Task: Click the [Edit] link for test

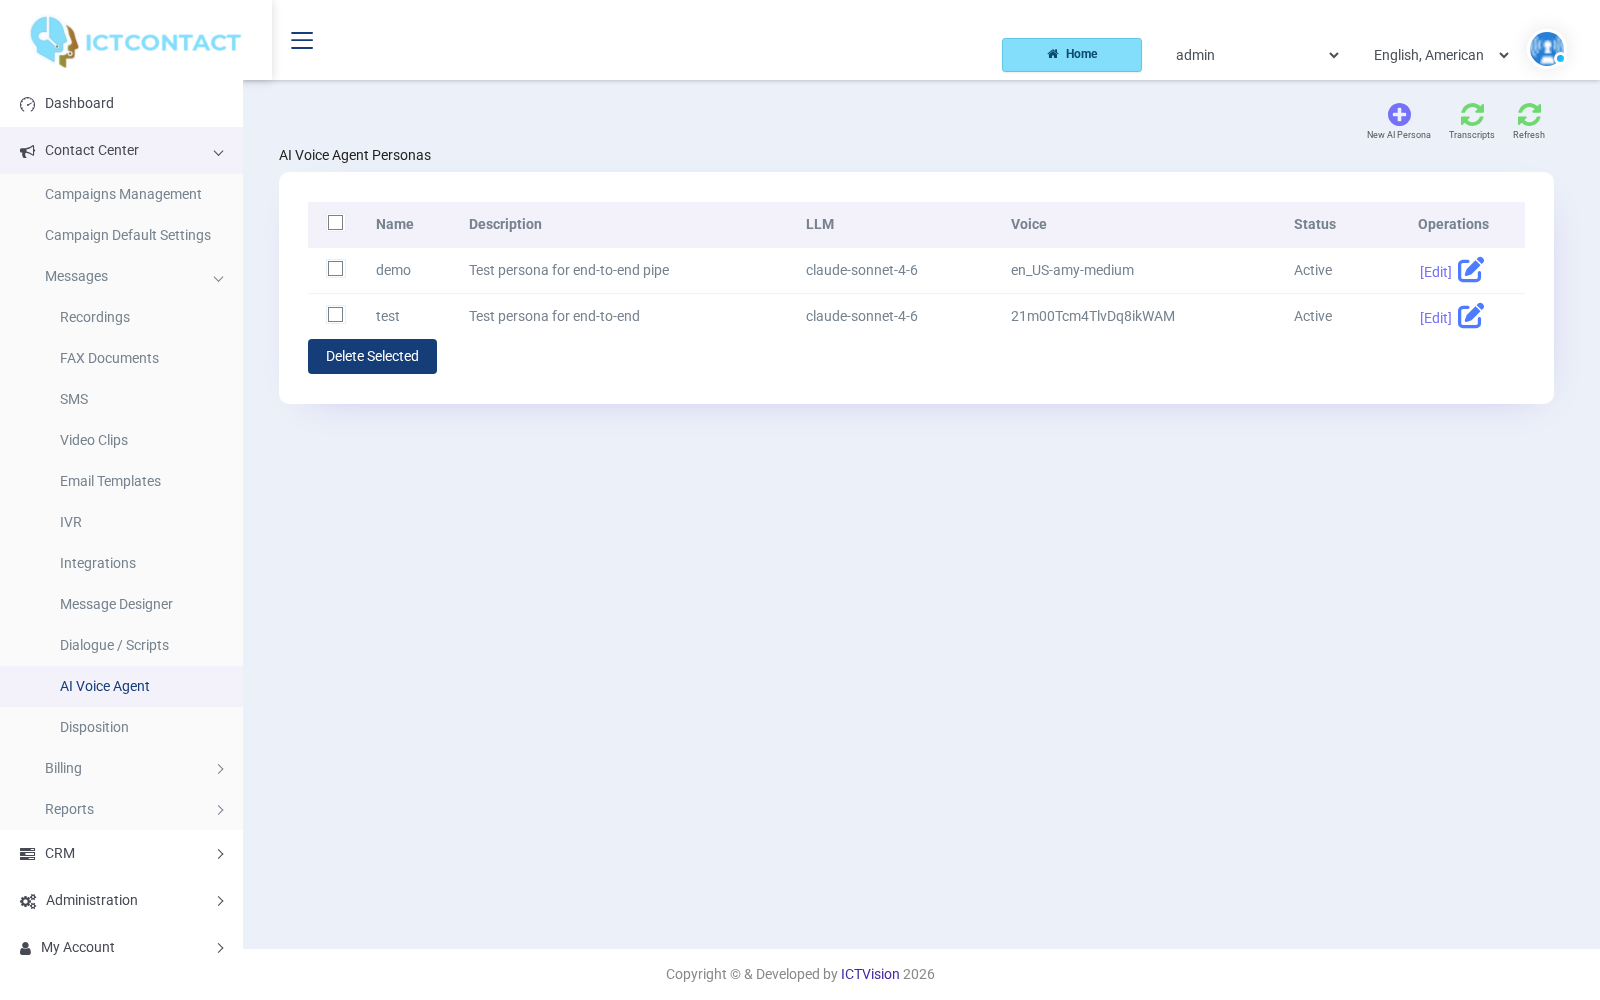Action: tap(1435, 318)
